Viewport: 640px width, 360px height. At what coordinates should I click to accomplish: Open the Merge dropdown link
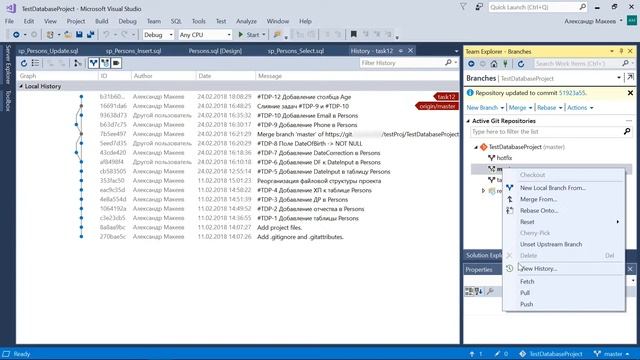520,108
